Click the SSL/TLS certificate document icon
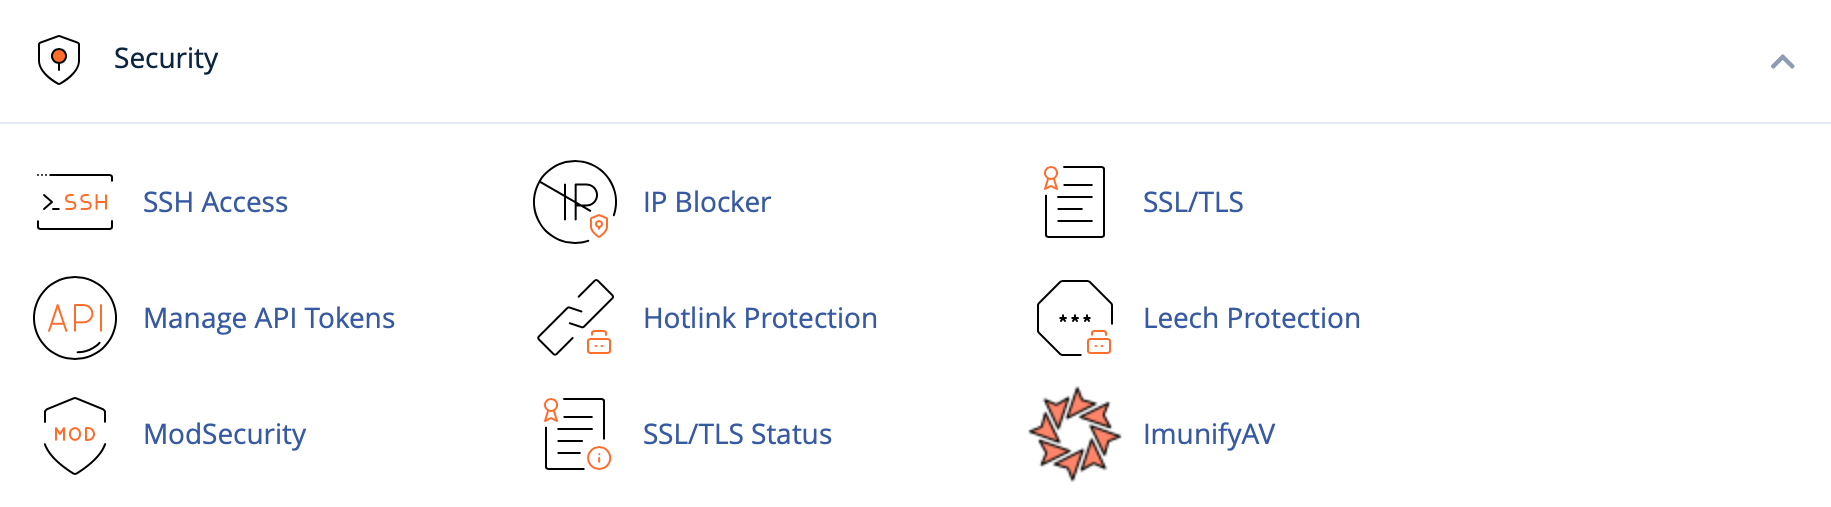This screenshot has height=507, width=1831. pyautogui.click(x=1075, y=202)
